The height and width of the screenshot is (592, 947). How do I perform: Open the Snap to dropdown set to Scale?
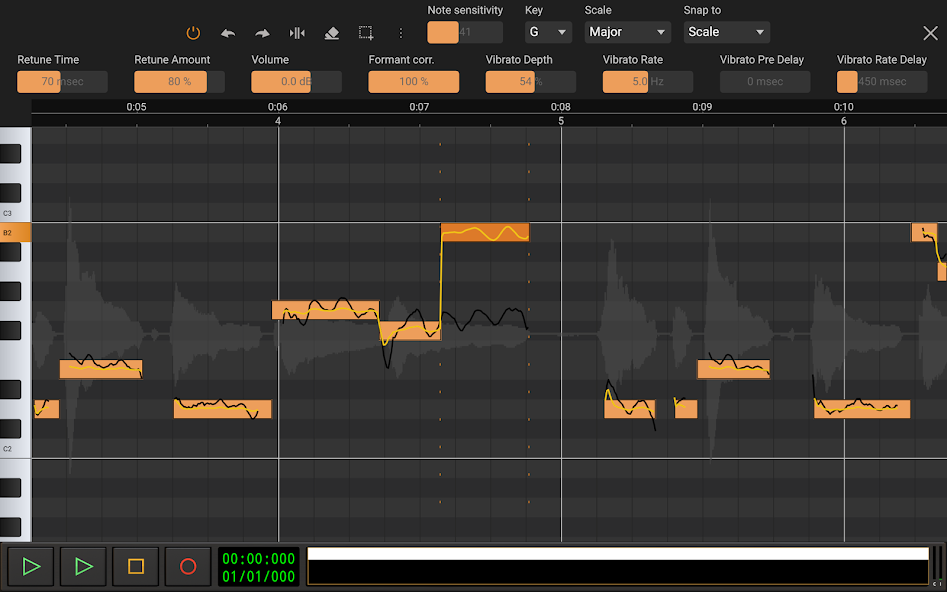coord(726,31)
